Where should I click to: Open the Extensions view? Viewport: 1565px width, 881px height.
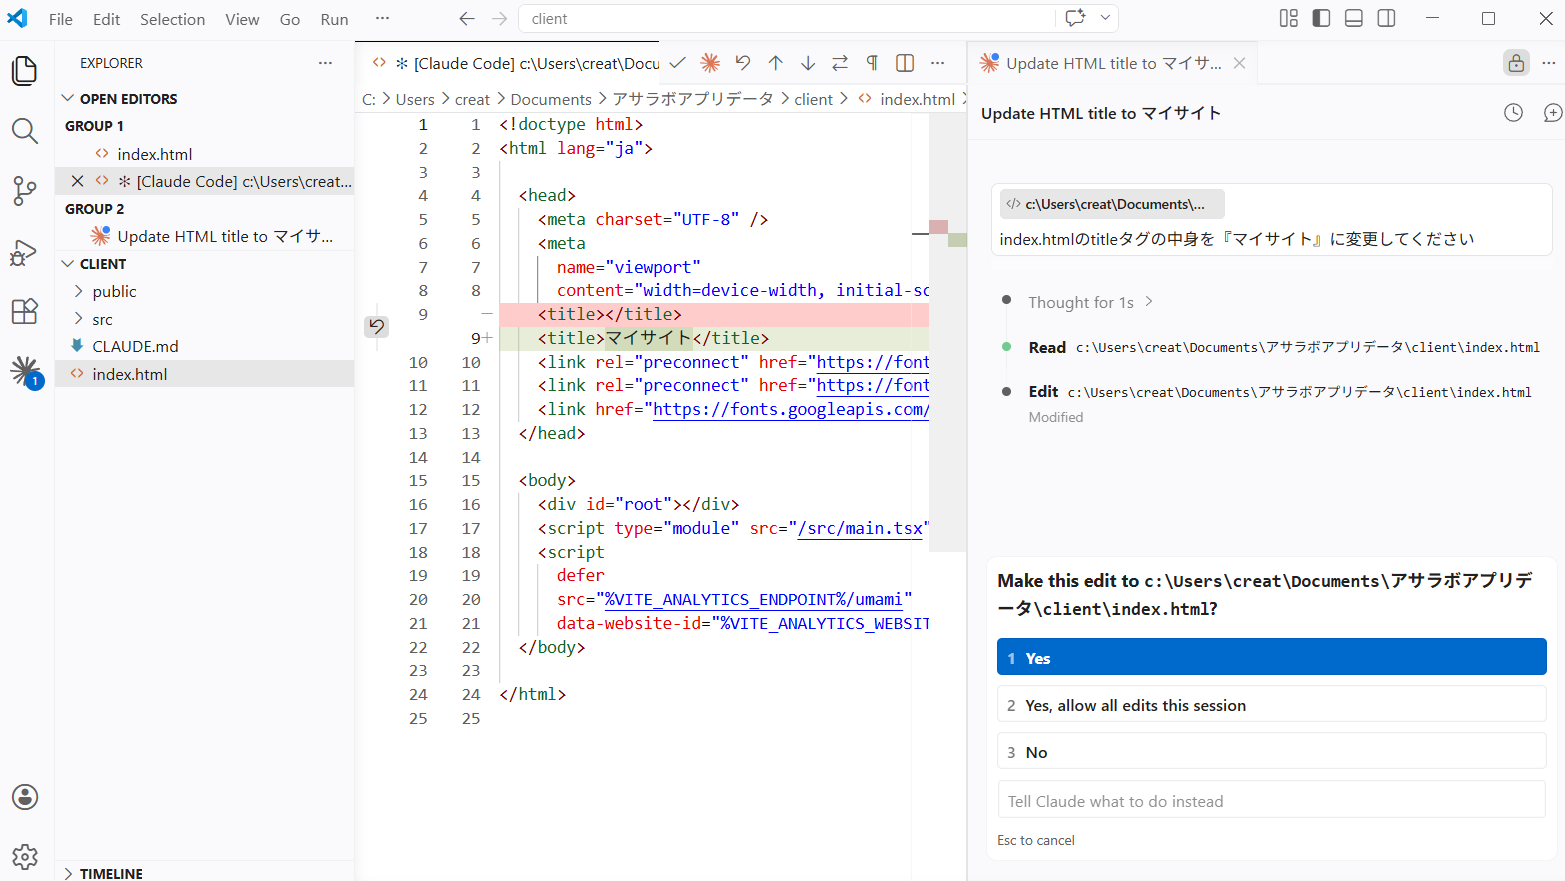pos(24,311)
